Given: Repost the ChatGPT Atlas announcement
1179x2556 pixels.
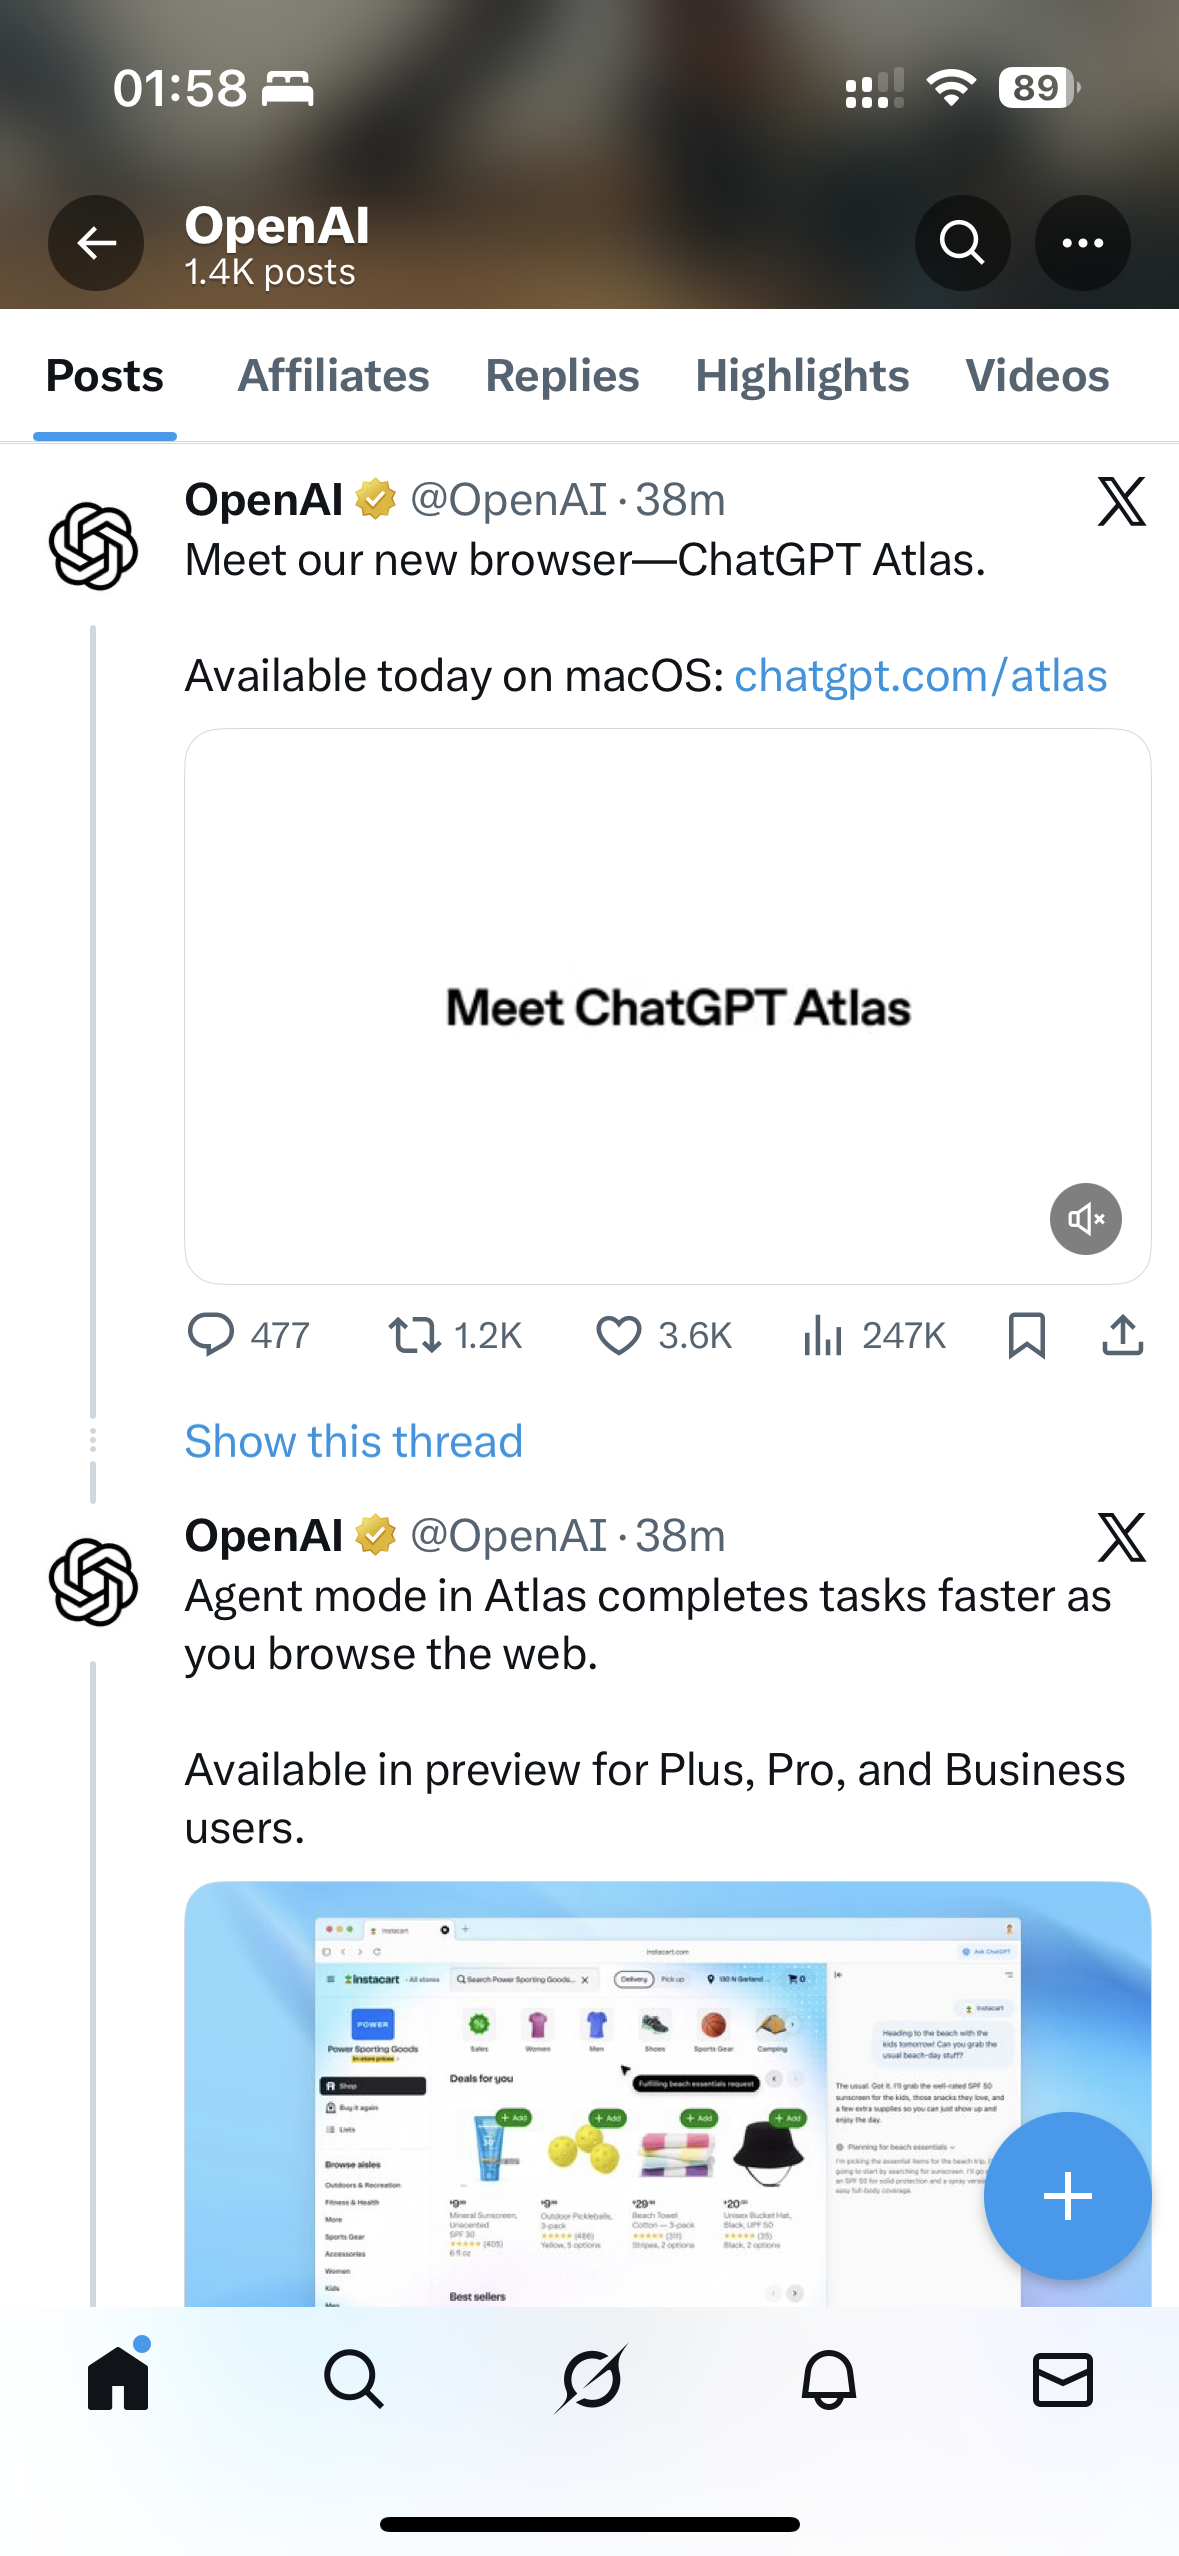Looking at the screenshot, I should [415, 1335].
